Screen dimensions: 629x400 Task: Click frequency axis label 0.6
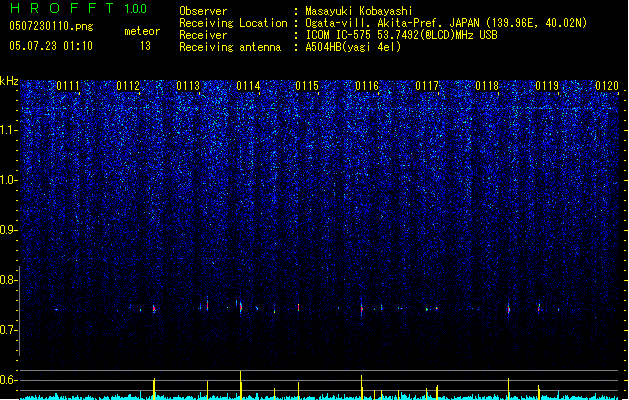click(9, 380)
